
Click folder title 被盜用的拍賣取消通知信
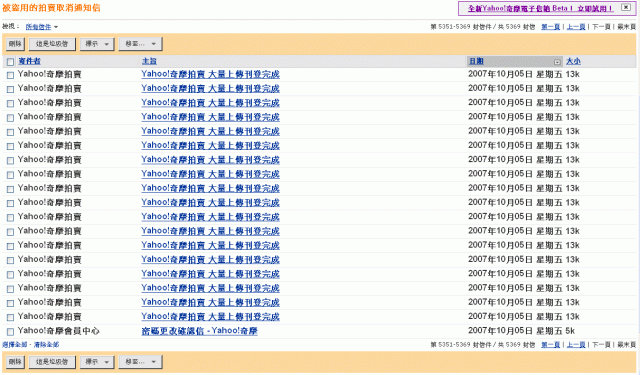click(51, 8)
